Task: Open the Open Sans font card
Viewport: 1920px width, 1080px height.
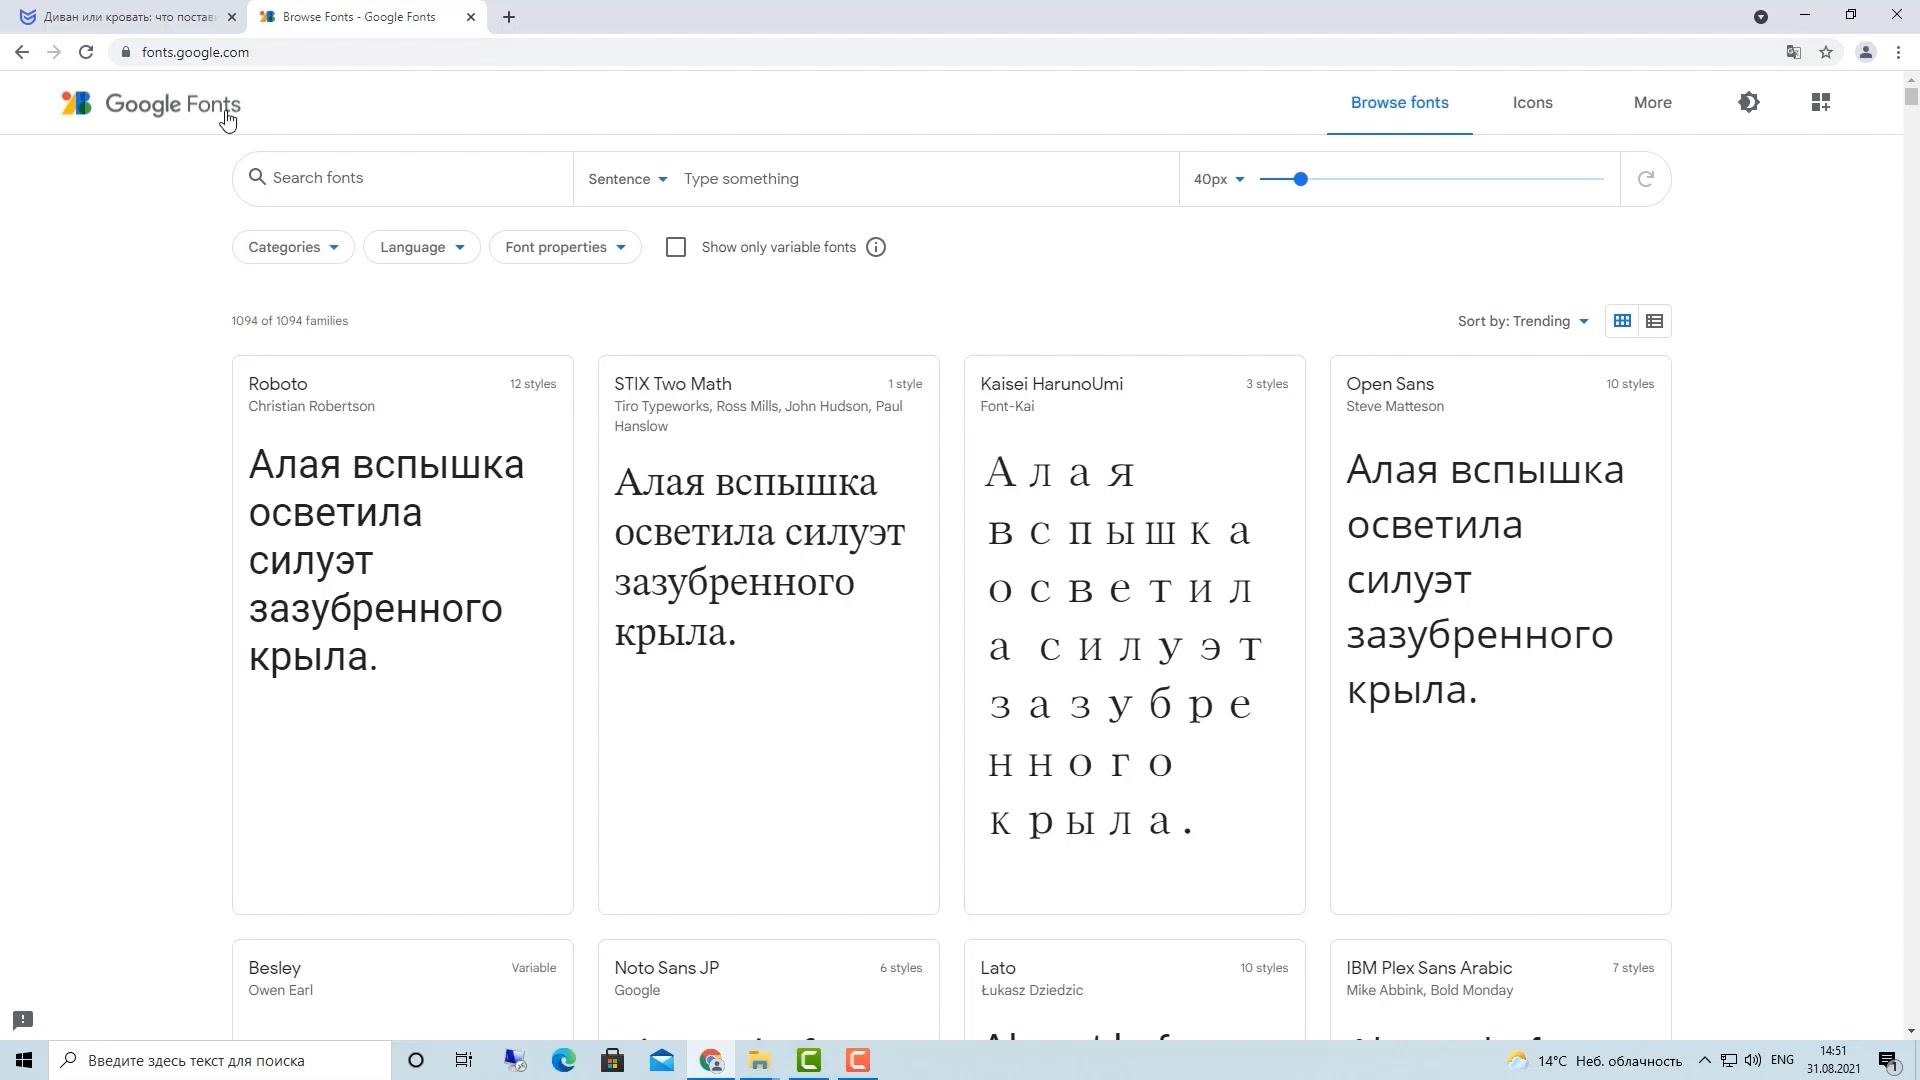Action: (1501, 635)
